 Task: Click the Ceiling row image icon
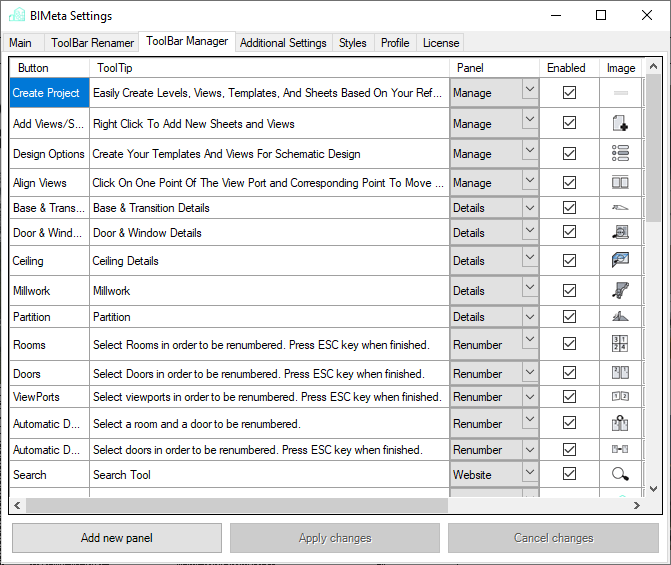tap(620, 260)
